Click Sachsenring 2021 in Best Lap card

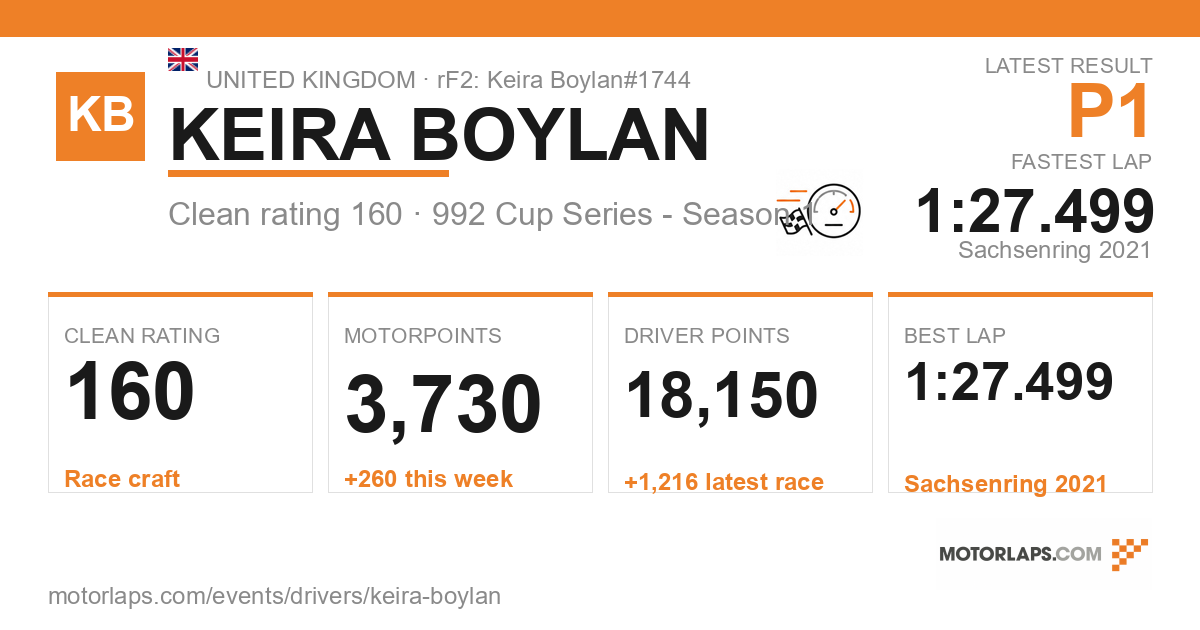(1005, 484)
